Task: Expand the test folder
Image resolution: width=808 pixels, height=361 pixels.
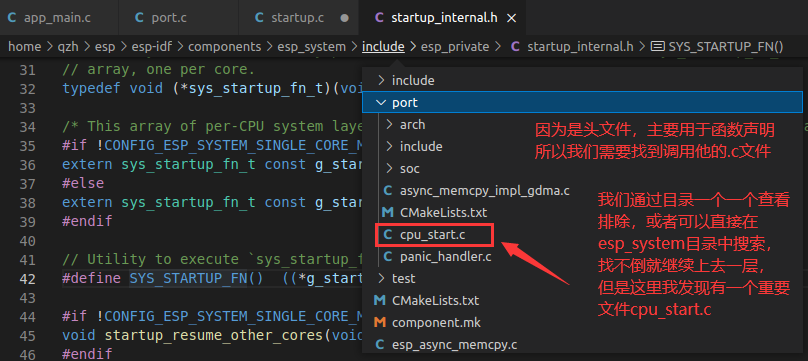Action: [403, 278]
